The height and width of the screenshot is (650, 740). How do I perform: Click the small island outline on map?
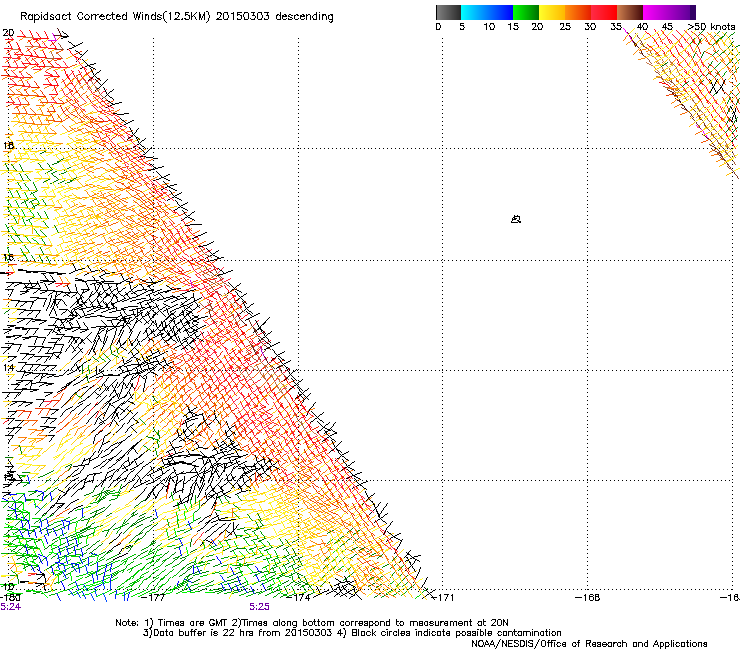tap(516, 219)
